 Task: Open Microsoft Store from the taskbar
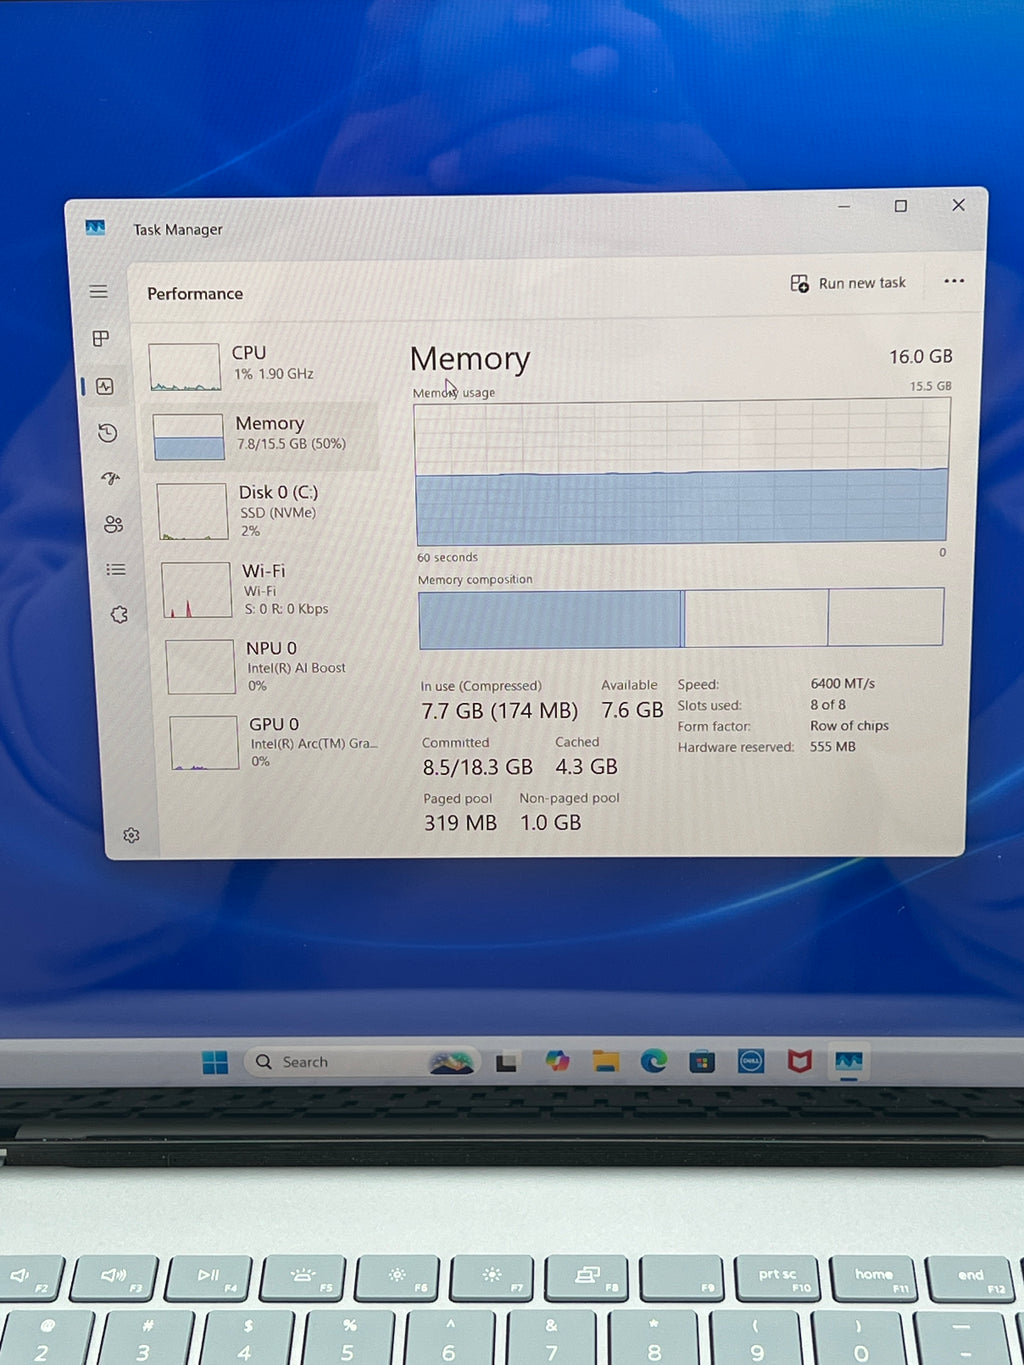(702, 1061)
